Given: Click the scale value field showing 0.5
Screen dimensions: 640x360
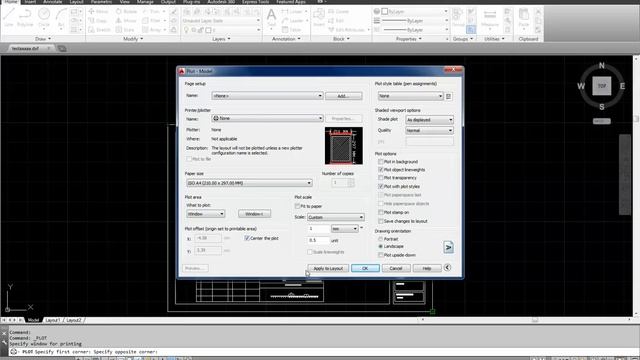Looking at the screenshot, I should pos(318,241).
